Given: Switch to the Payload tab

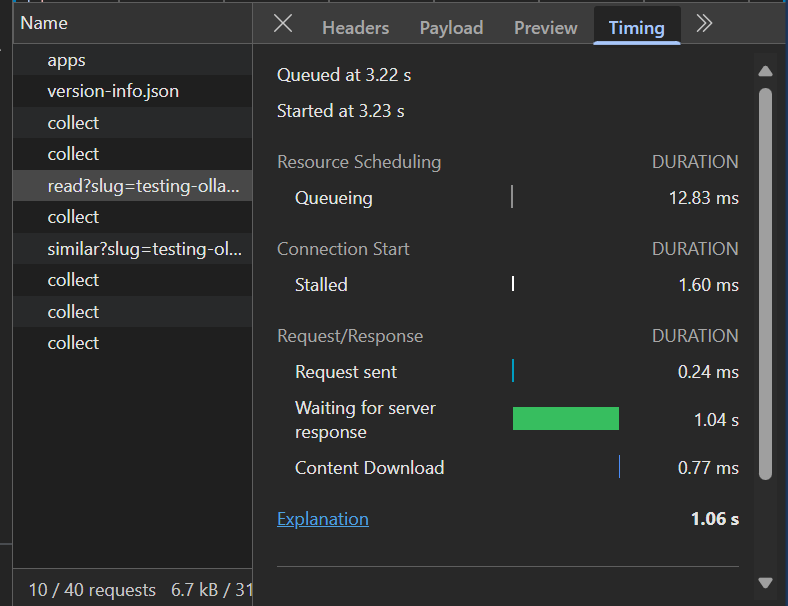Looking at the screenshot, I should [x=451, y=27].
